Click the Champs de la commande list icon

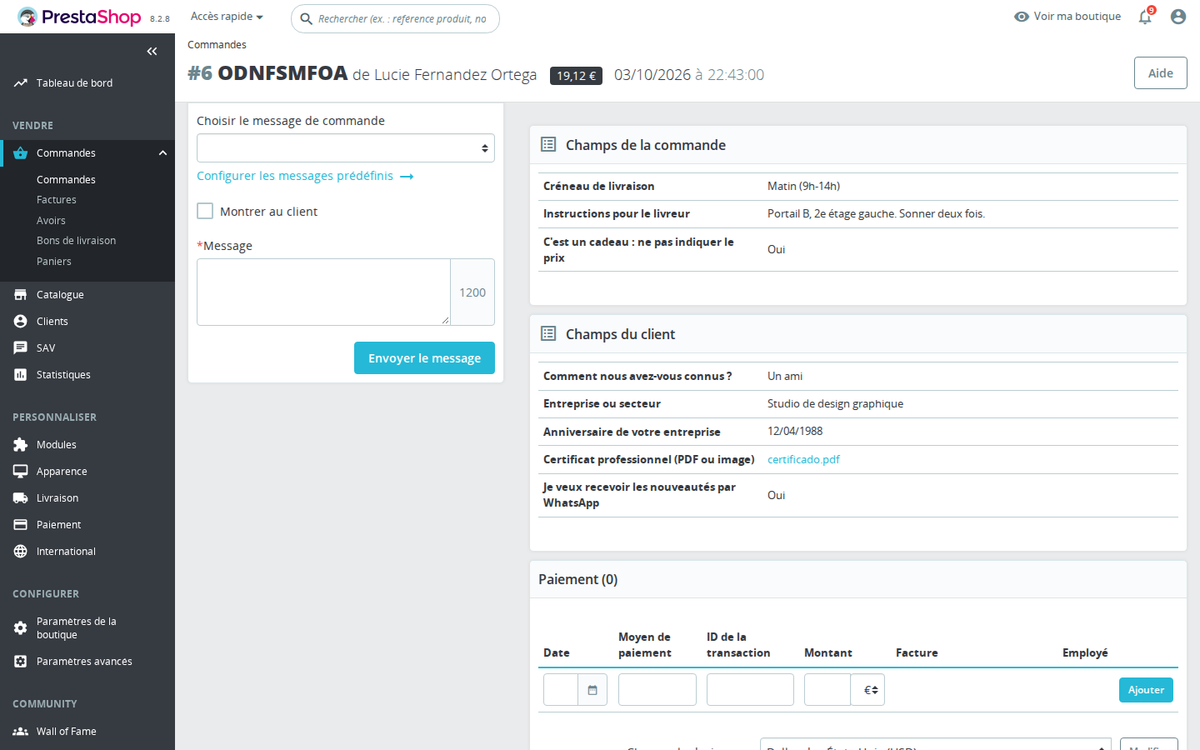click(548, 145)
